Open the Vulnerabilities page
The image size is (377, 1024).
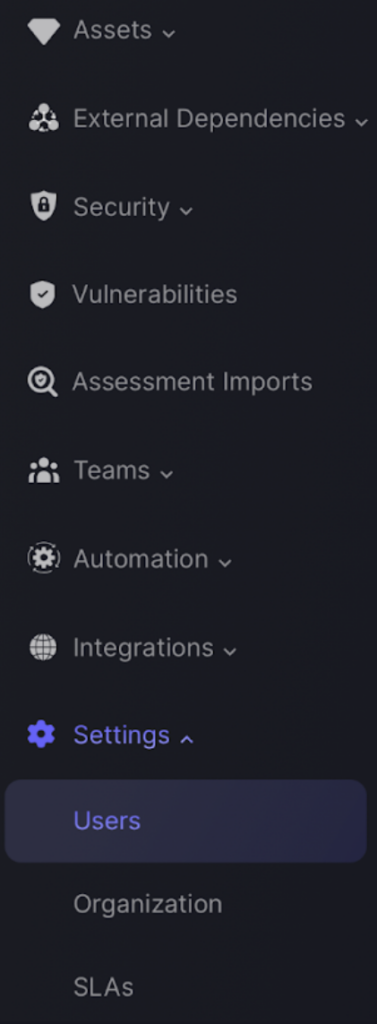[x=155, y=295]
